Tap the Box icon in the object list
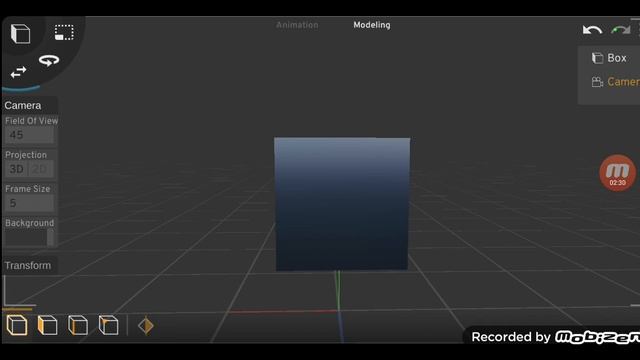640x360 pixels. pos(597,58)
